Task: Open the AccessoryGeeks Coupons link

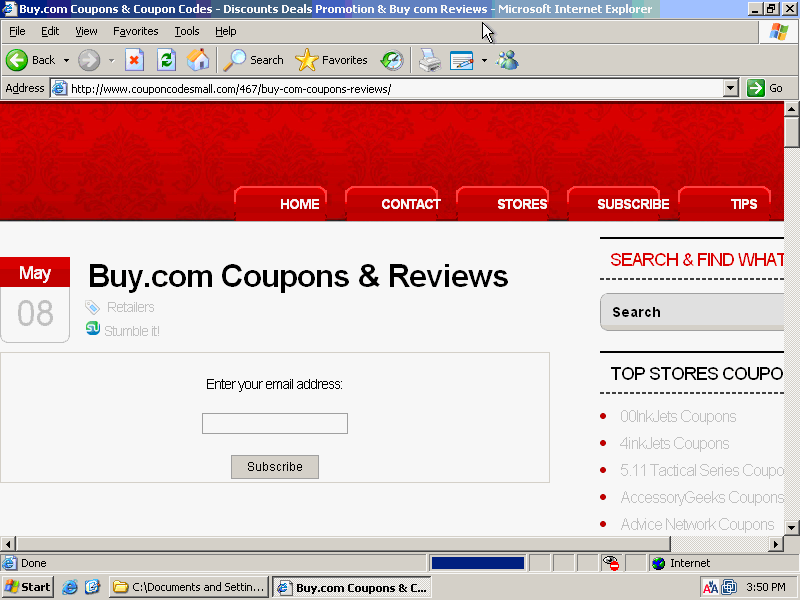Action: [702, 497]
